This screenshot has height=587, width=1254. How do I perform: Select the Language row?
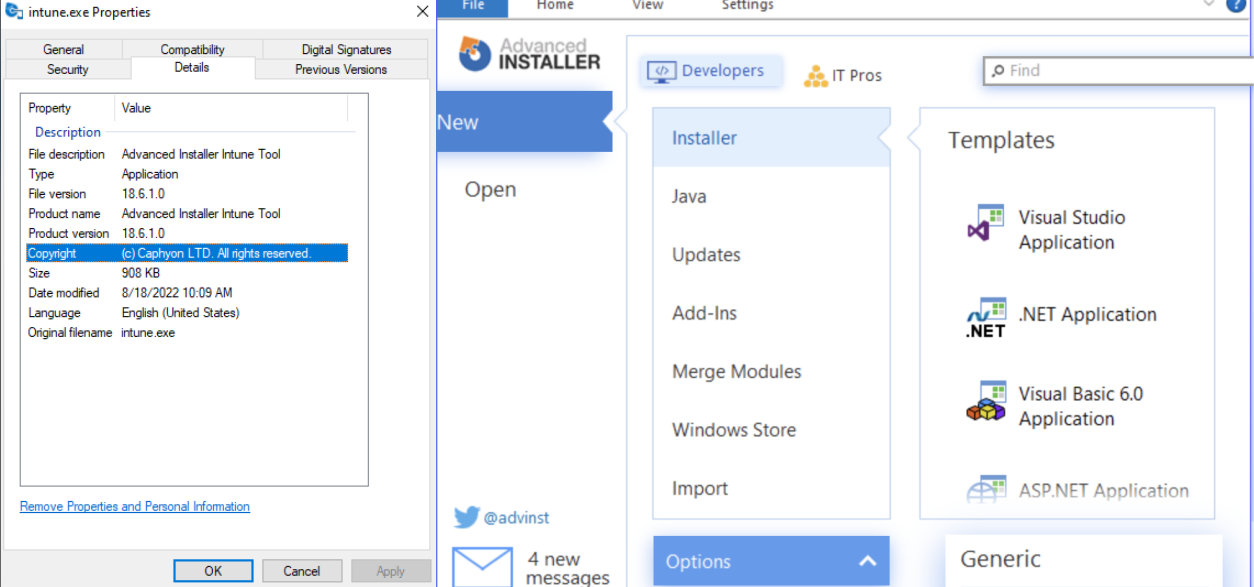point(187,313)
